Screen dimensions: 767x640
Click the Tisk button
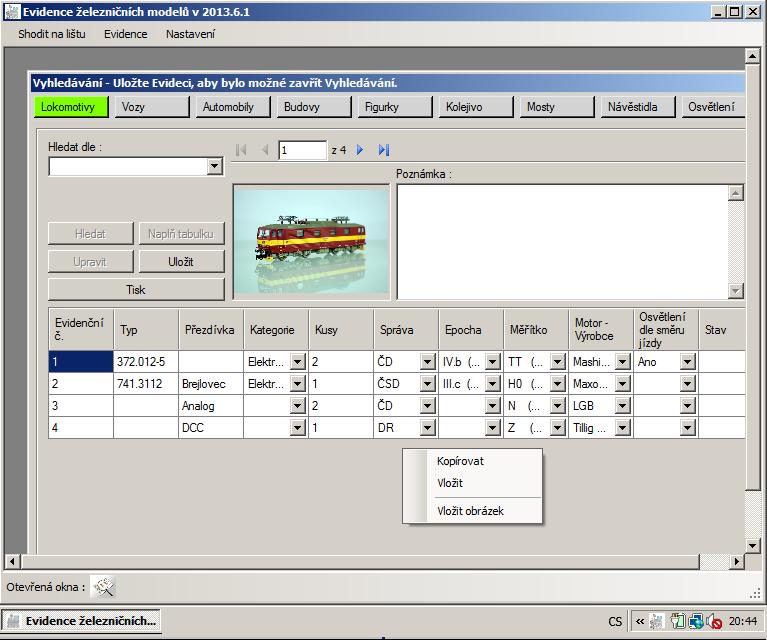click(x=136, y=289)
